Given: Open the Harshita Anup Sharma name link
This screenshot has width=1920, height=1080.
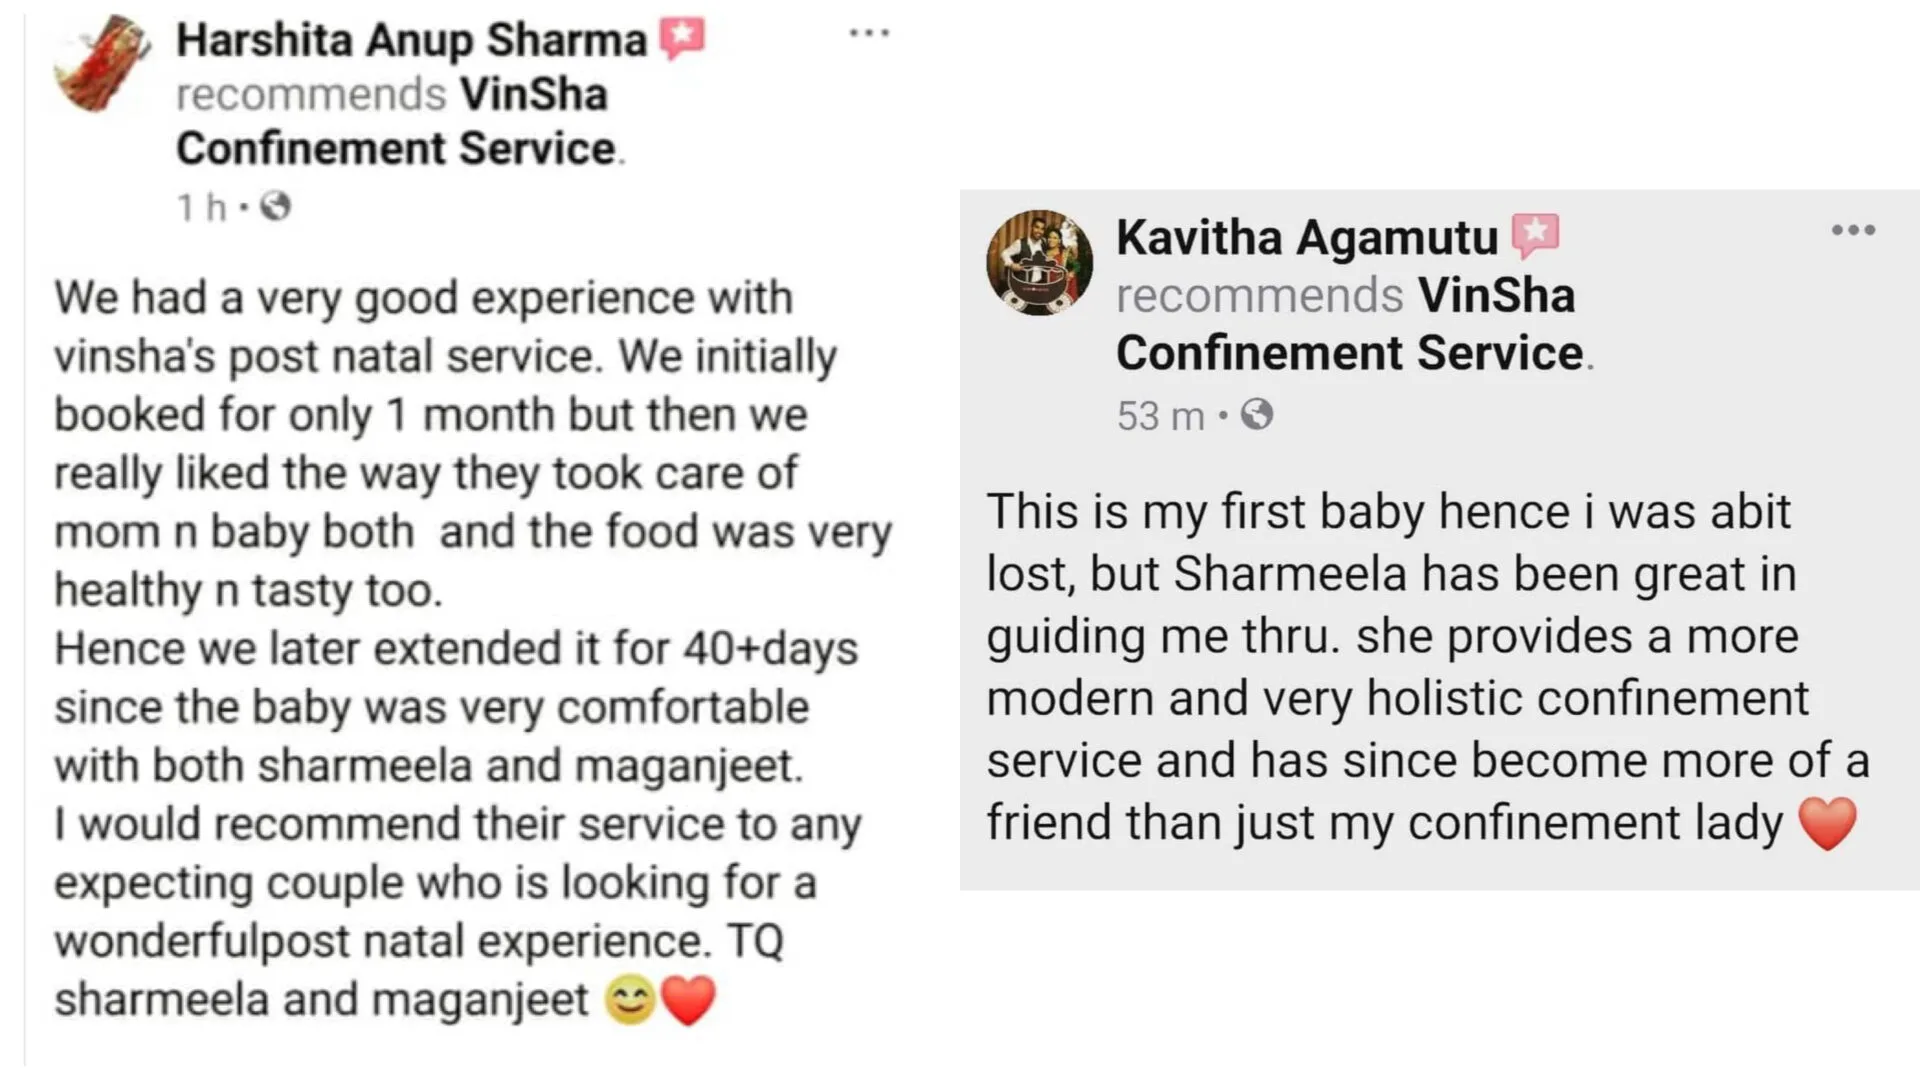Looking at the screenshot, I should tap(412, 41).
